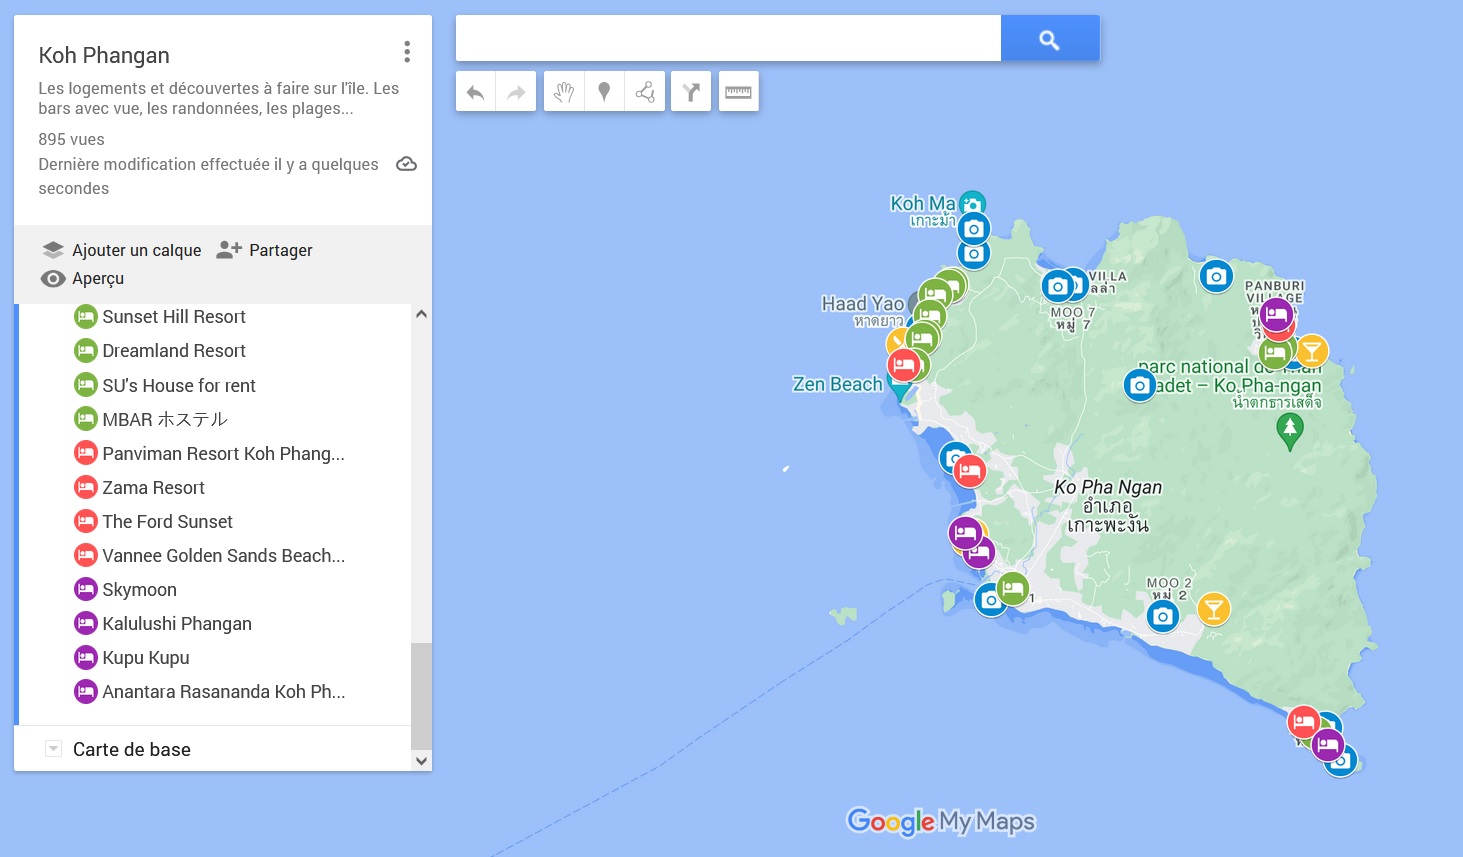Collapse the layer list using the up chevron
Screen dimensions: 1463x857
[x=421, y=313]
